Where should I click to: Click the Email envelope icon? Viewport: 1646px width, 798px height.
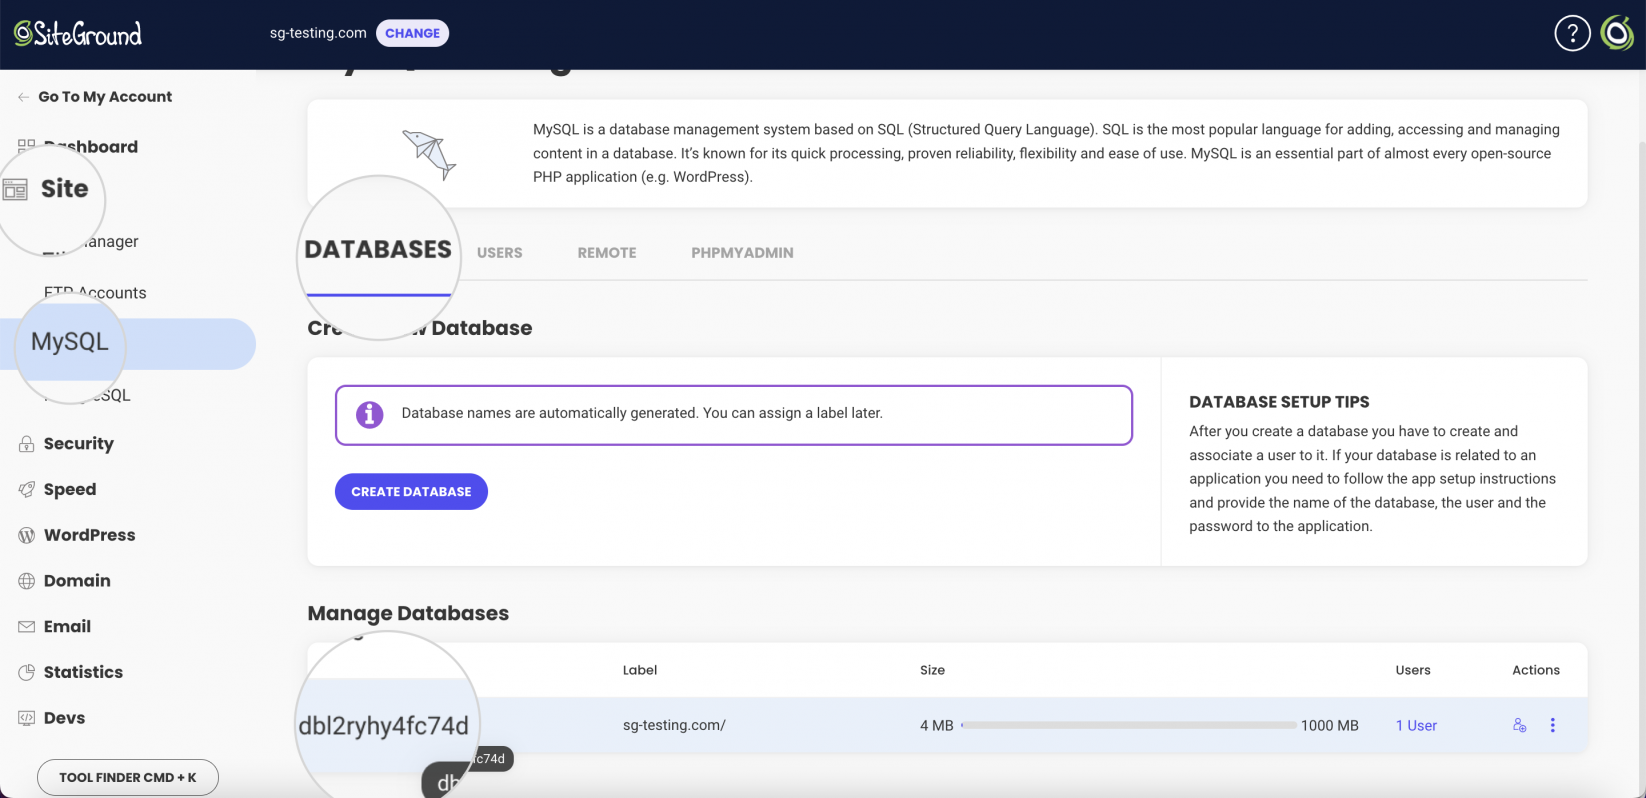point(27,627)
